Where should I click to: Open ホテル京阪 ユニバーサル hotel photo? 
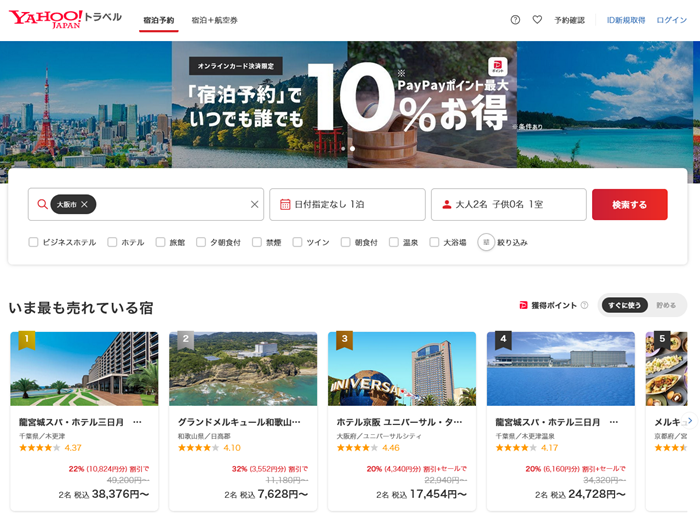(x=402, y=369)
